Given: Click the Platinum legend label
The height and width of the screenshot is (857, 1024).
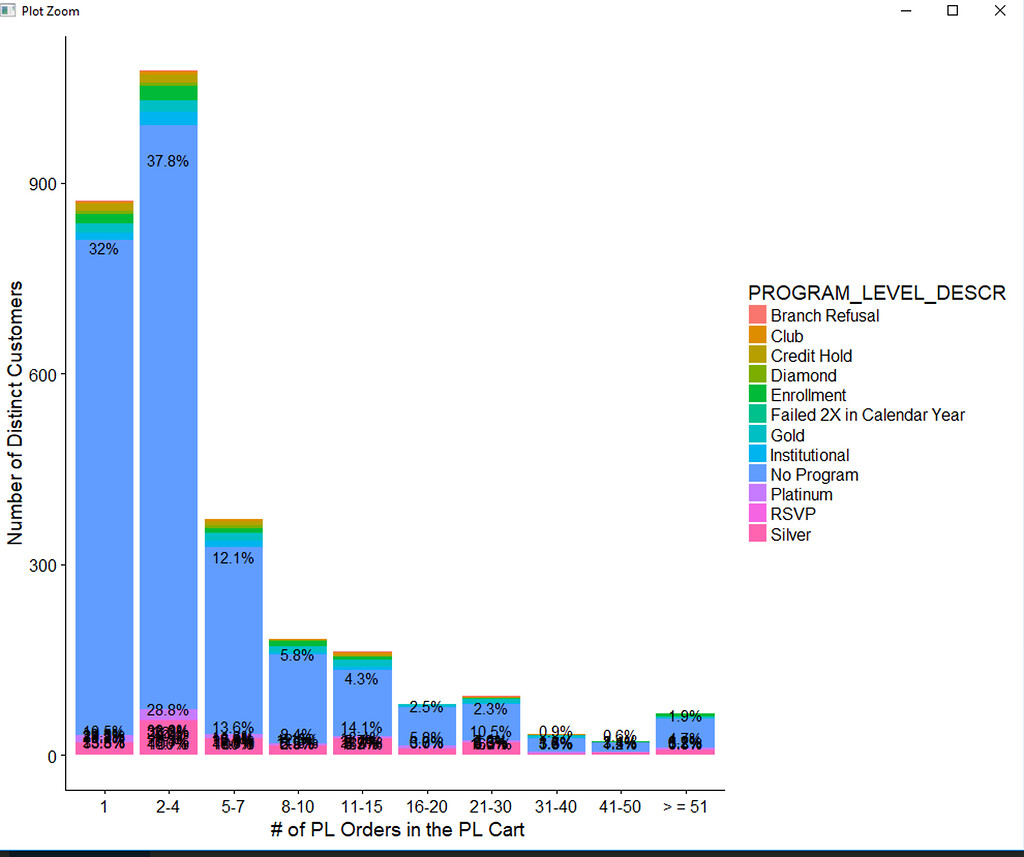Looking at the screenshot, I should click(x=801, y=494).
